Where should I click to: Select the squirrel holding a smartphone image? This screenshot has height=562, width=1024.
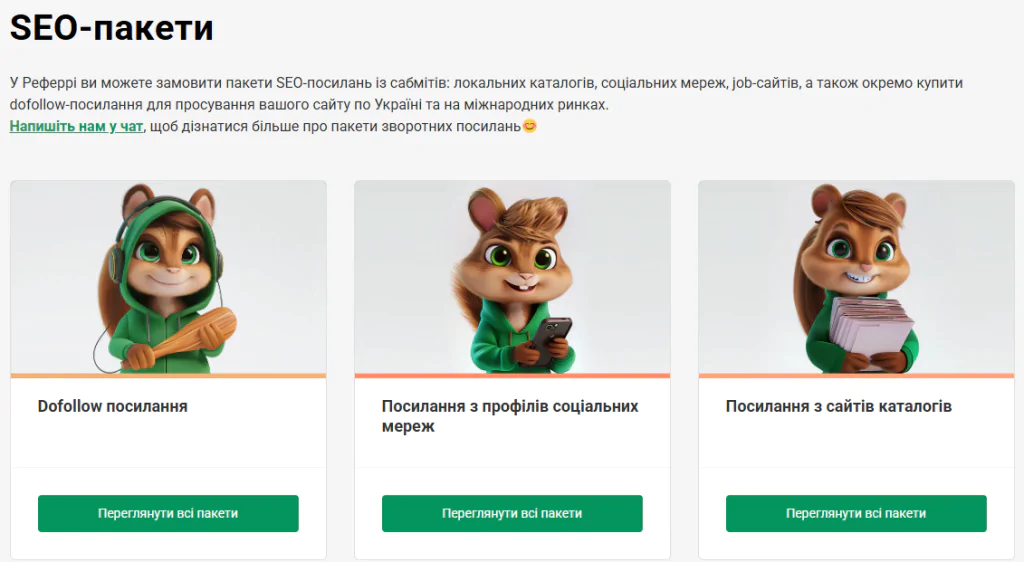coord(513,277)
